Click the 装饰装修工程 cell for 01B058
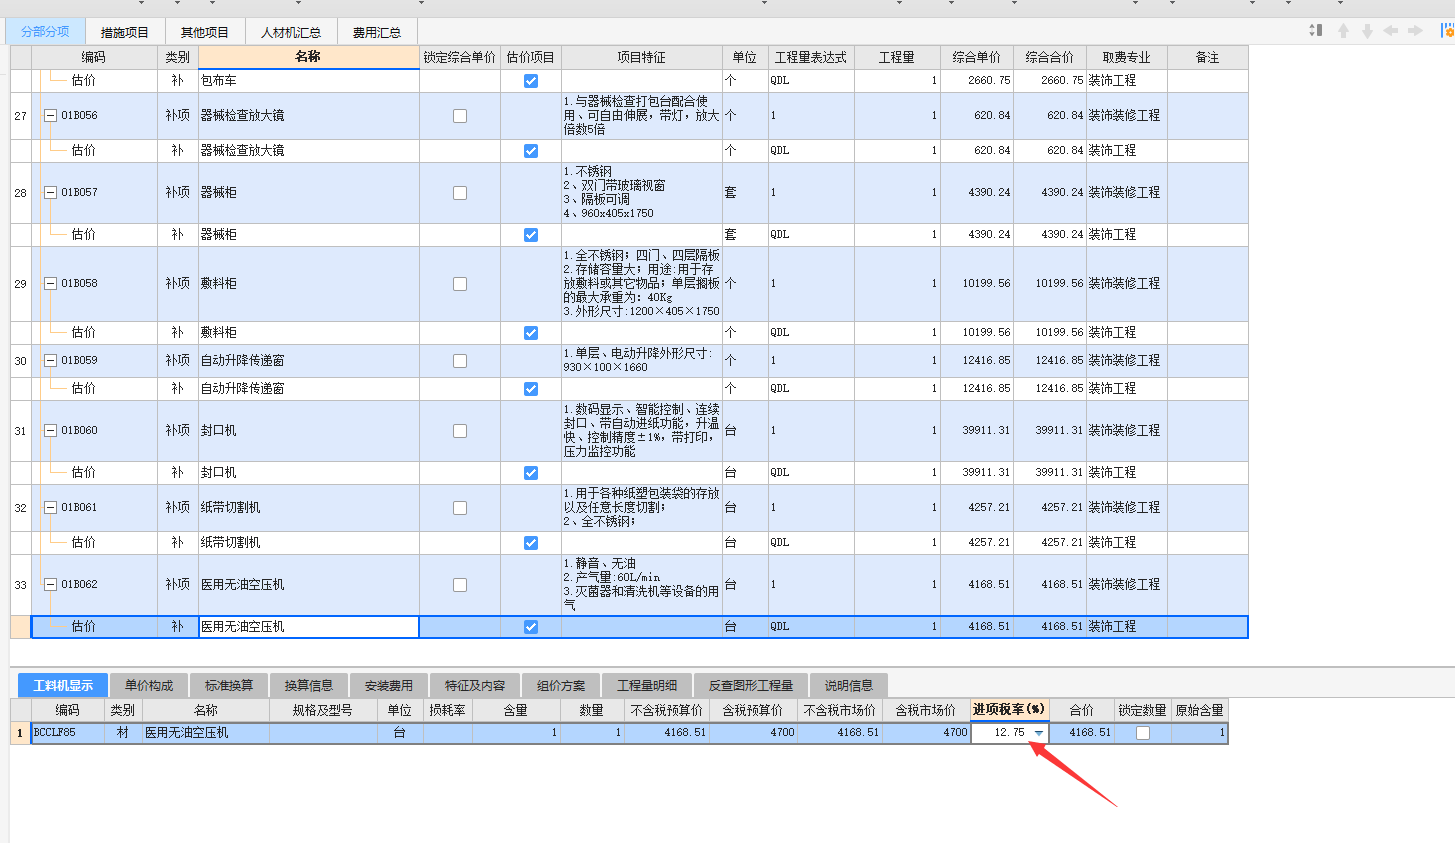1455x843 pixels. [1127, 284]
